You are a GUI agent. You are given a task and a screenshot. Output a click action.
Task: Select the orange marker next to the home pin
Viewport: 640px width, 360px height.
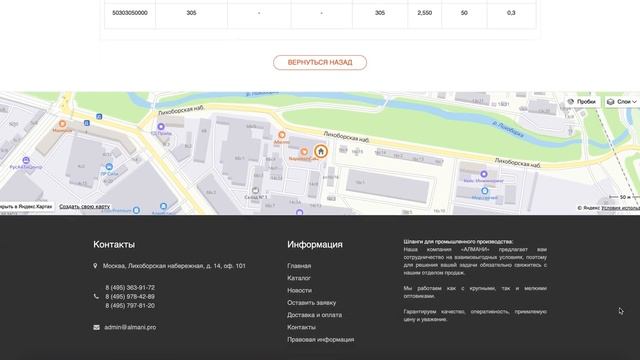click(304, 152)
